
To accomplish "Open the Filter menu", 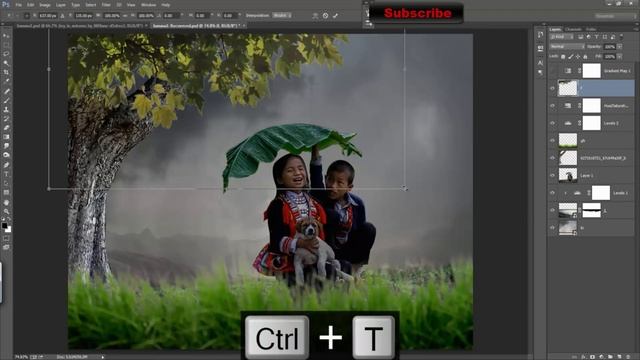I will coord(106,5).
